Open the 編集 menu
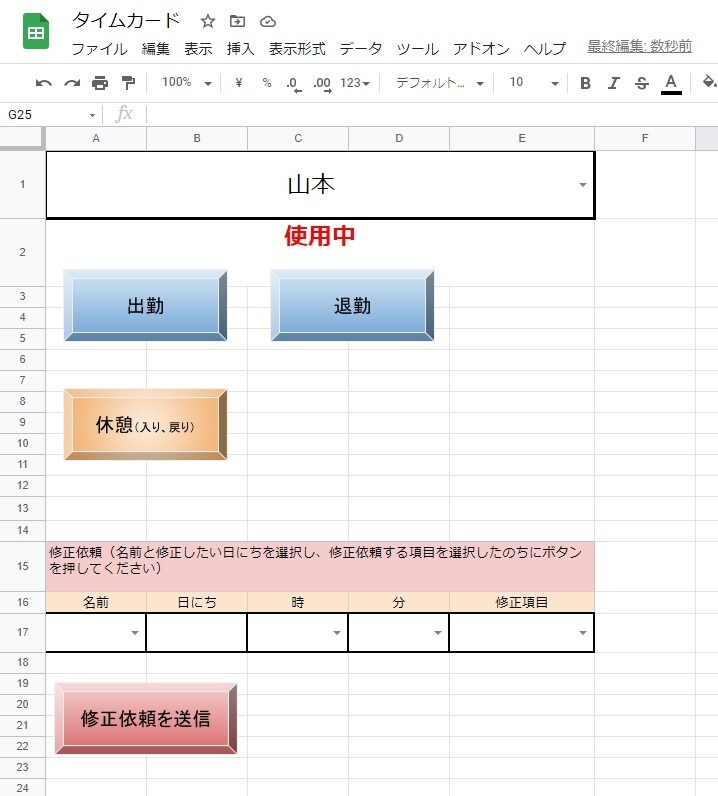This screenshot has height=796, width=718. [x=155, y=49]
